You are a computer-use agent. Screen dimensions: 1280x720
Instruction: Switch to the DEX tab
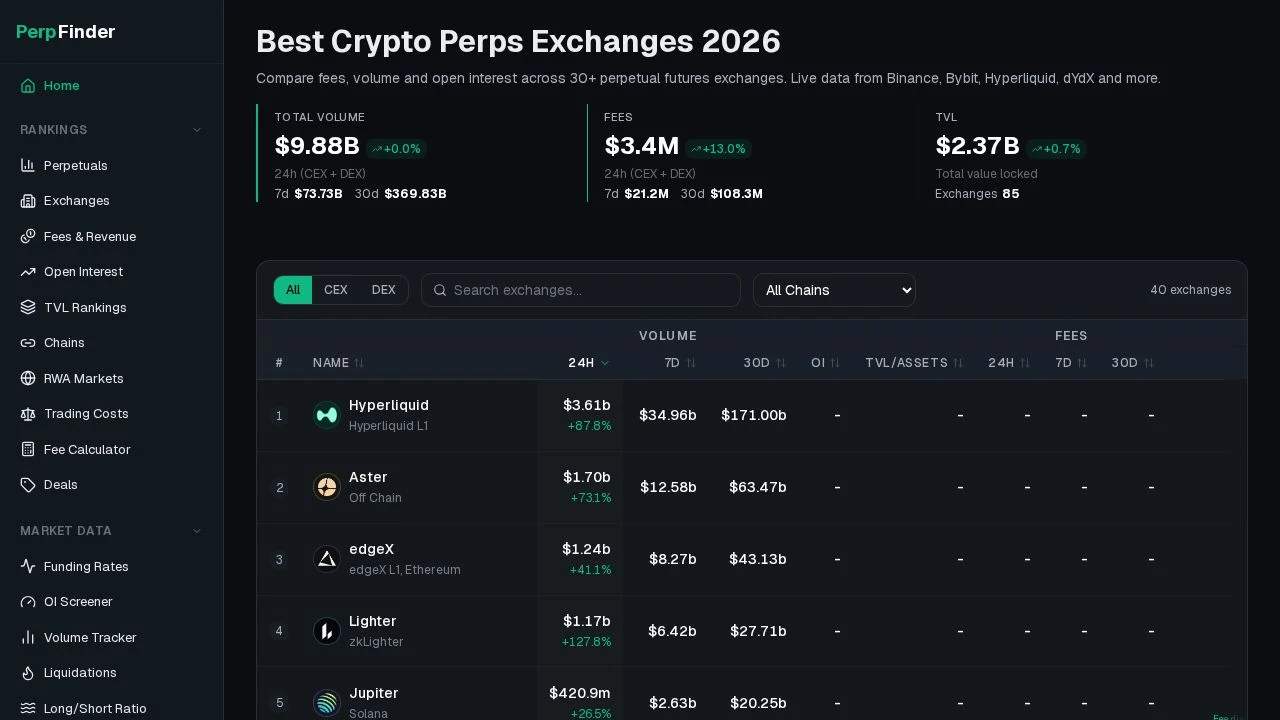click(x=383, y=290)
